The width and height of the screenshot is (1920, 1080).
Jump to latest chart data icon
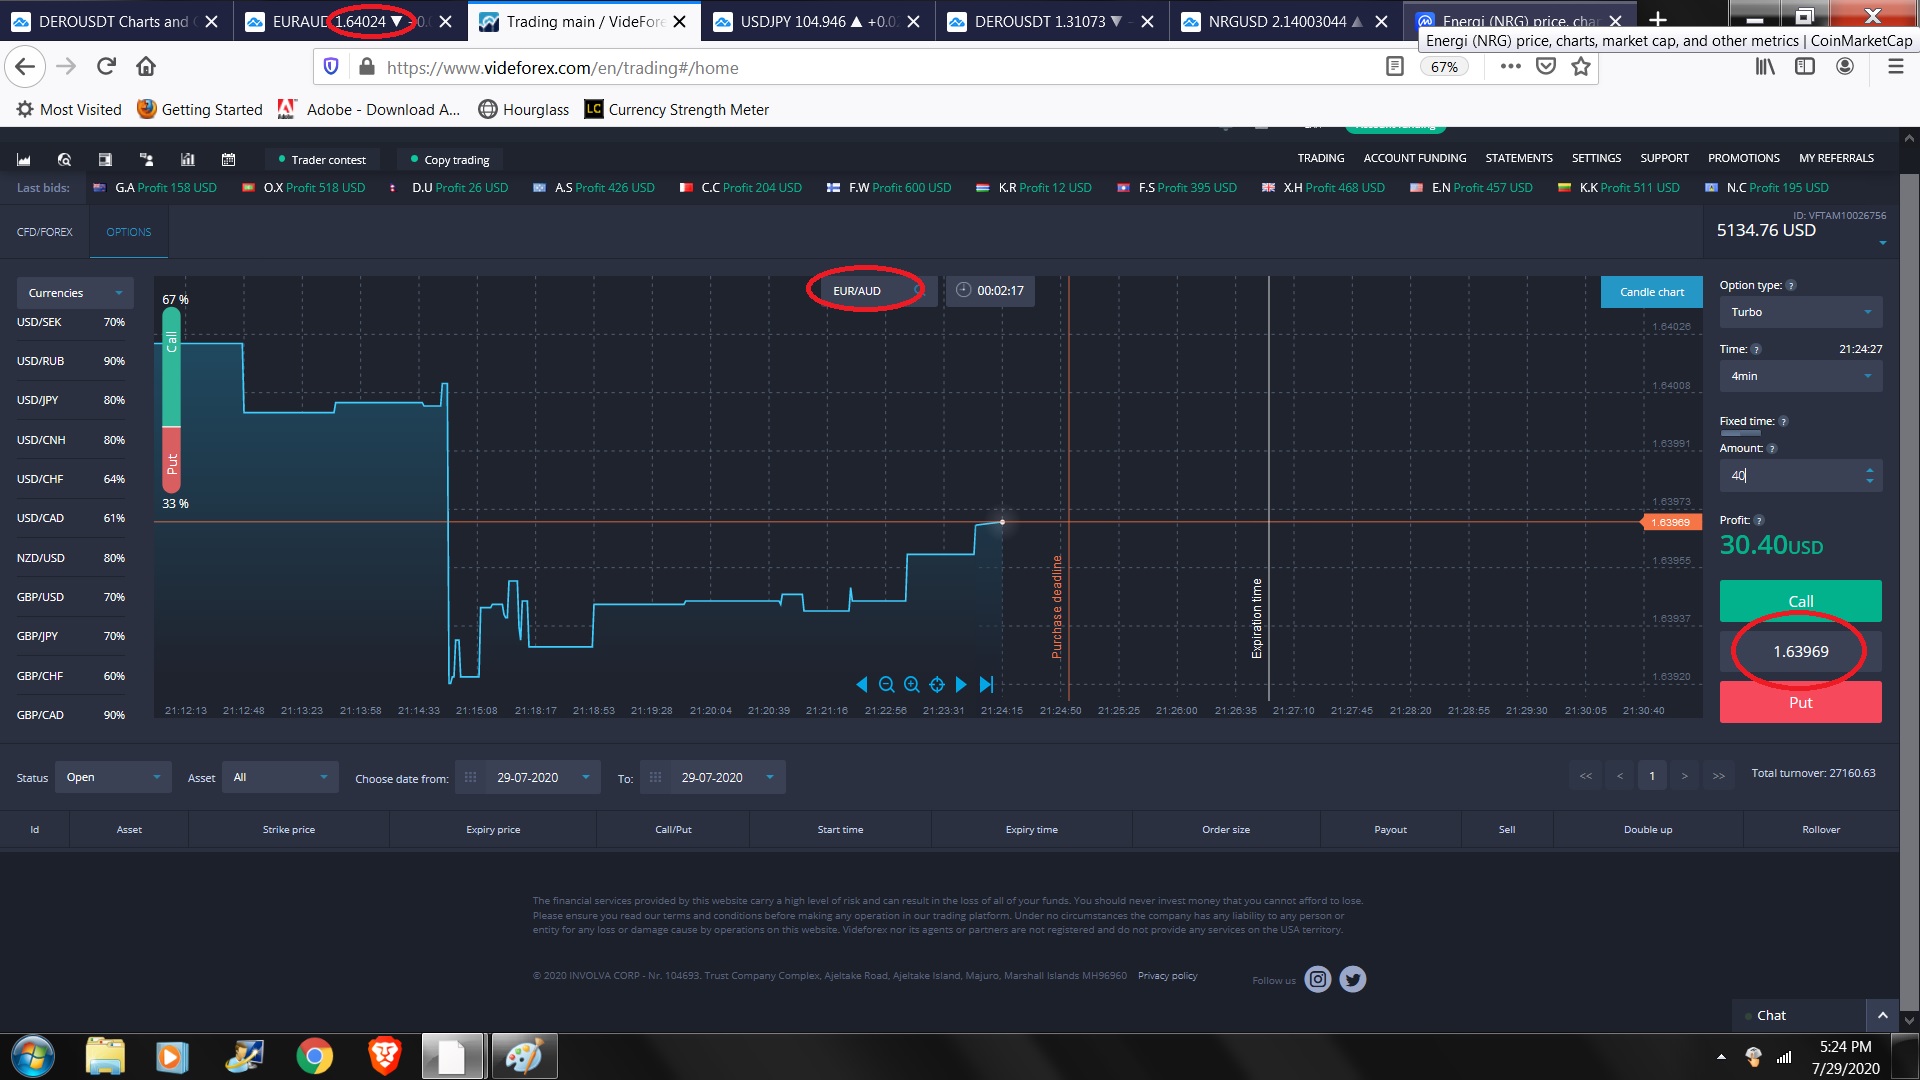(986, 685)
